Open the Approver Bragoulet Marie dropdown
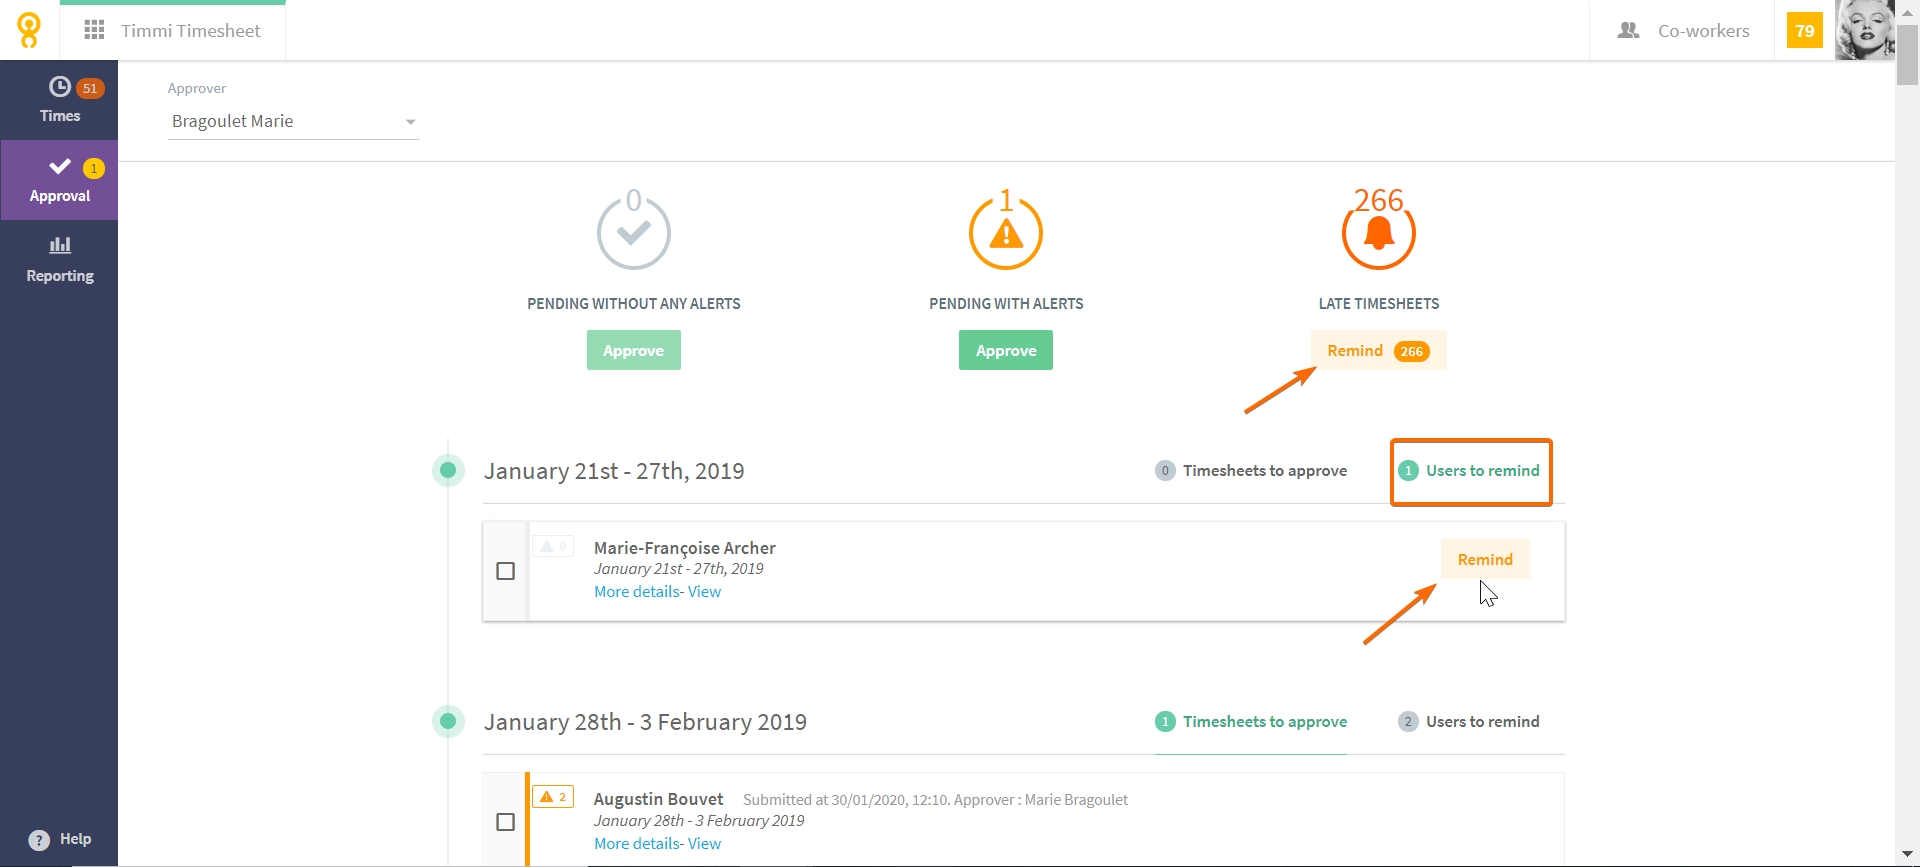The height and width of the screenshot is (867, 1920). click(293, 121)
